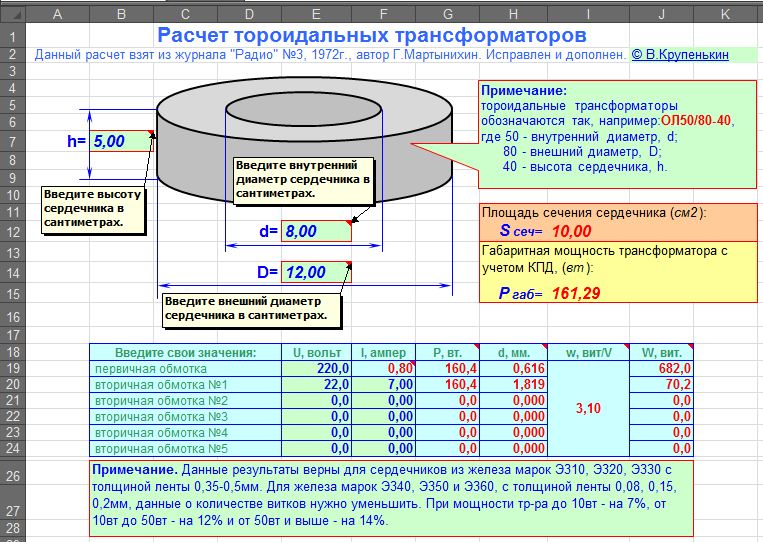Select primary winding current cell 0,80
763x542 pixels.
(x=383, y=368)
